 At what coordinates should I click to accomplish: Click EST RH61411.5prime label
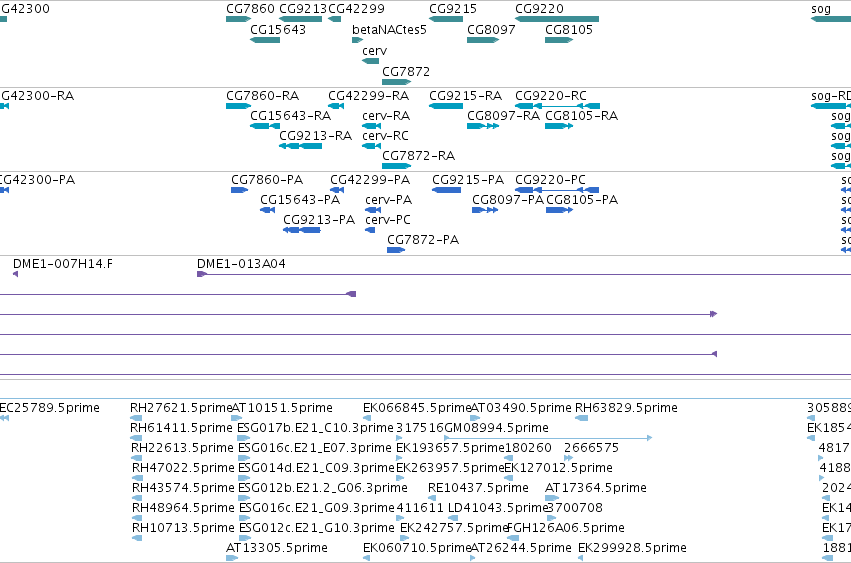coord(181,428)
